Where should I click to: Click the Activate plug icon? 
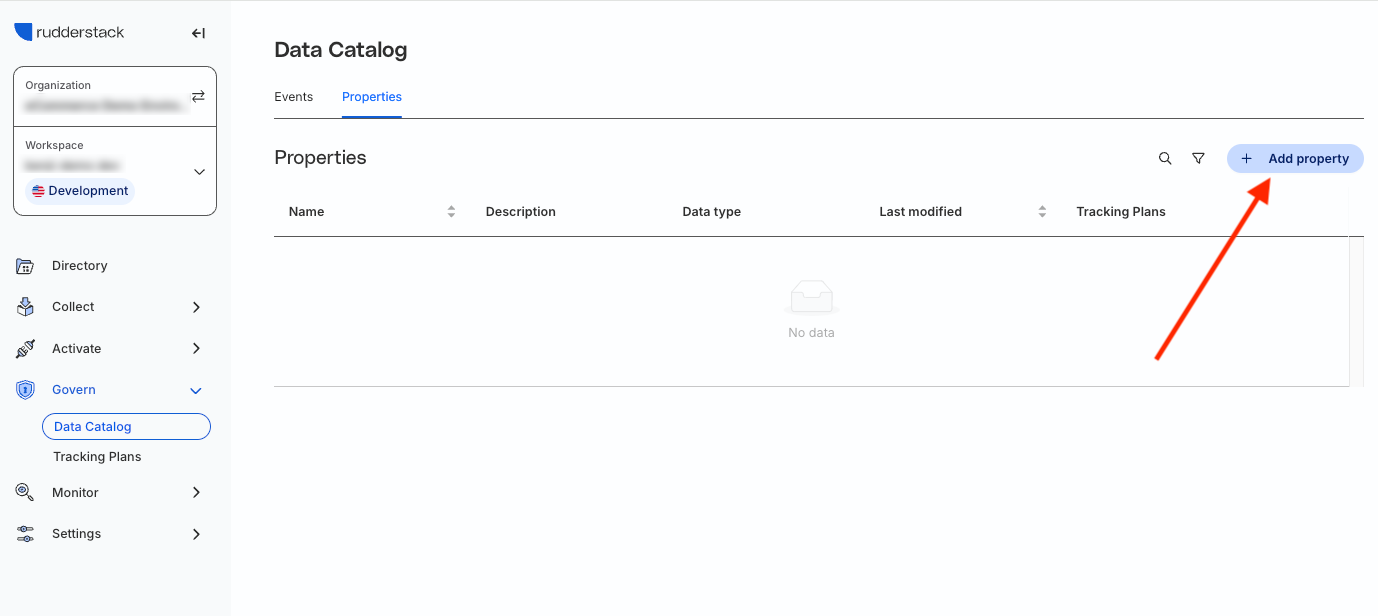pos(25,349)
